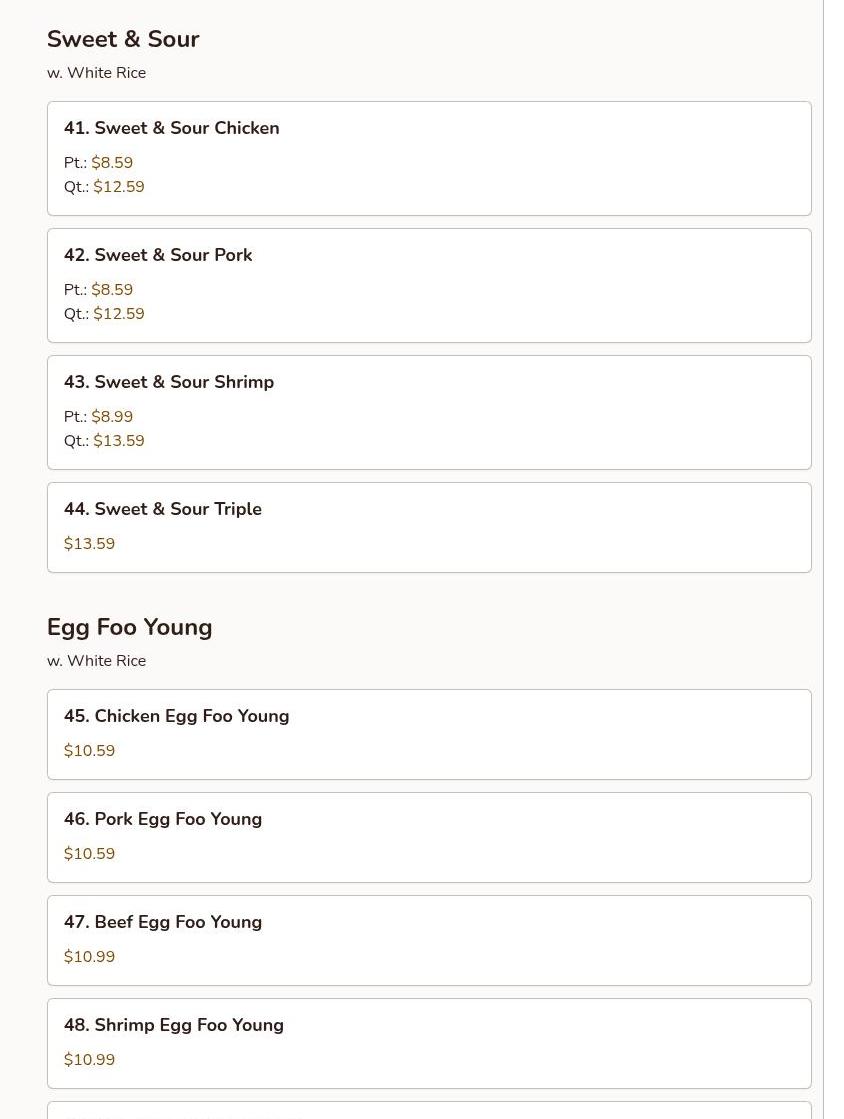
Task: Choose the 43. Sweet & Sour Shrimp title
Action: 169,382
